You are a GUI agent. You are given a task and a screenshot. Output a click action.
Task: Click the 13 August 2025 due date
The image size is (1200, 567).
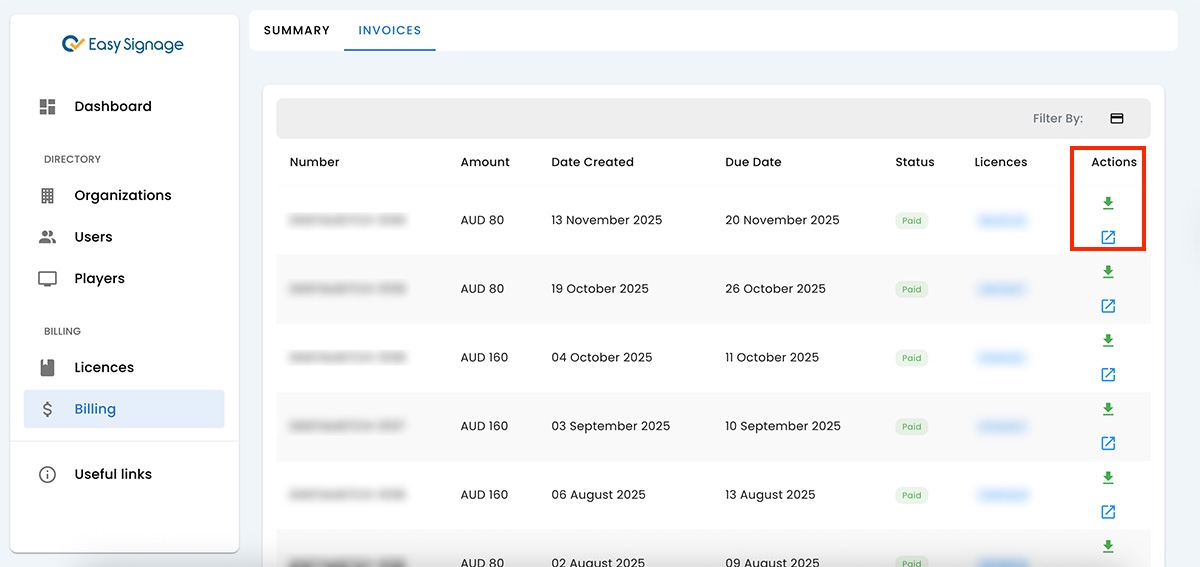[x=770, y=494]
